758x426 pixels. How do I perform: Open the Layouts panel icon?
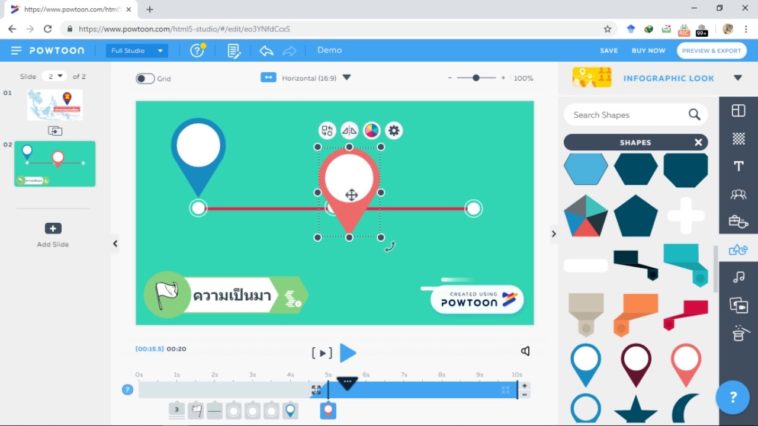pyautogui.click(x=738, y=111)
